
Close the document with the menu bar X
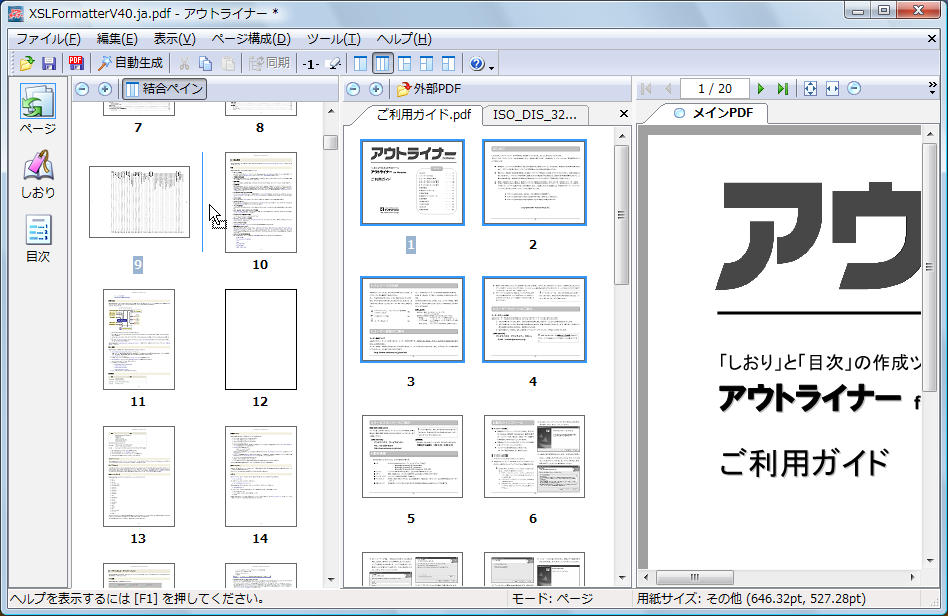932,39
